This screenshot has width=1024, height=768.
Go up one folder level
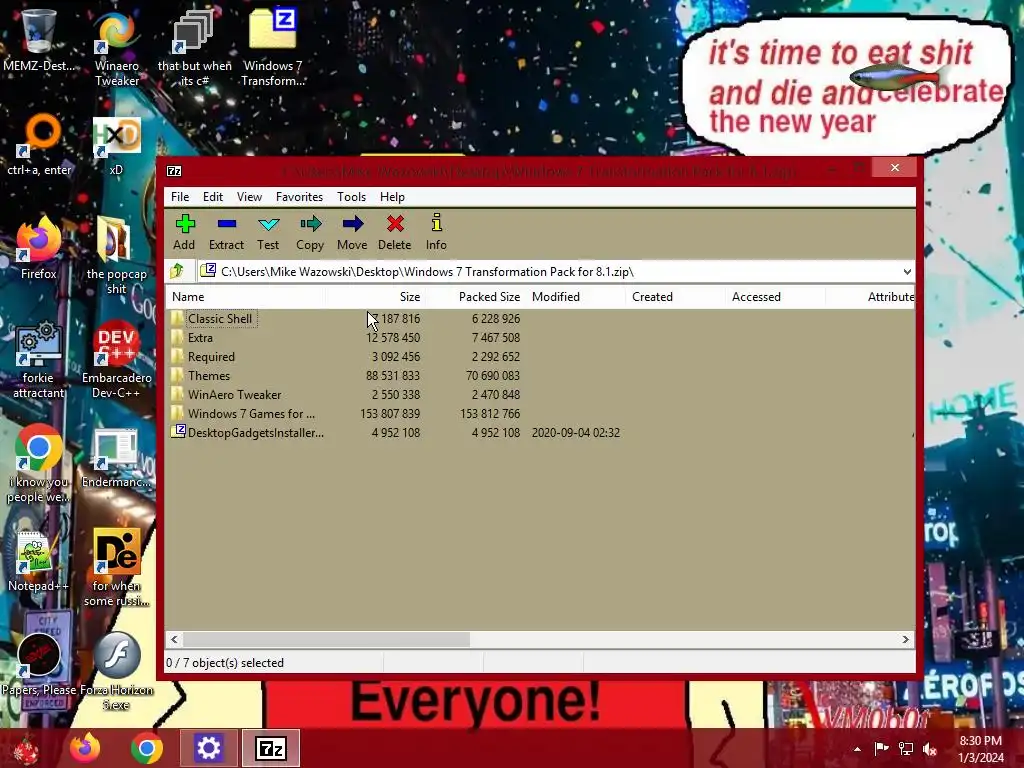click(x=177, y=271)
